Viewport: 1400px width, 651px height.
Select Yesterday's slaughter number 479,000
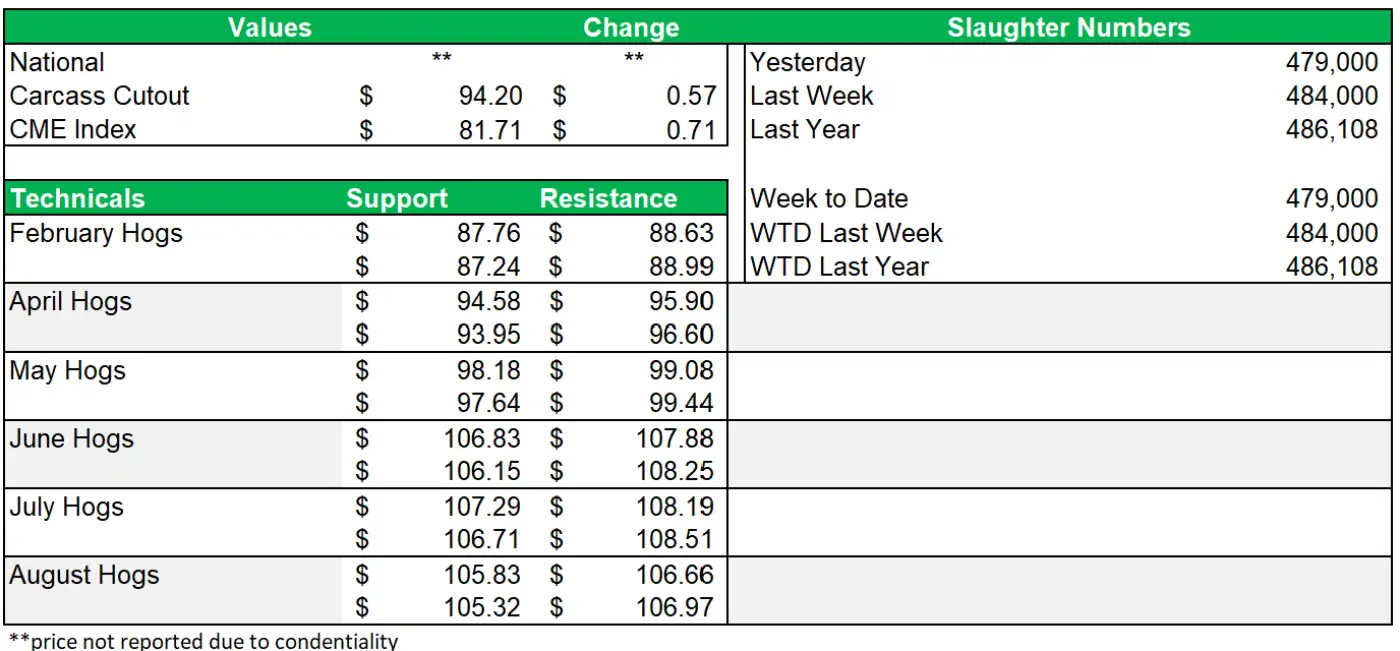point(1331,62)
